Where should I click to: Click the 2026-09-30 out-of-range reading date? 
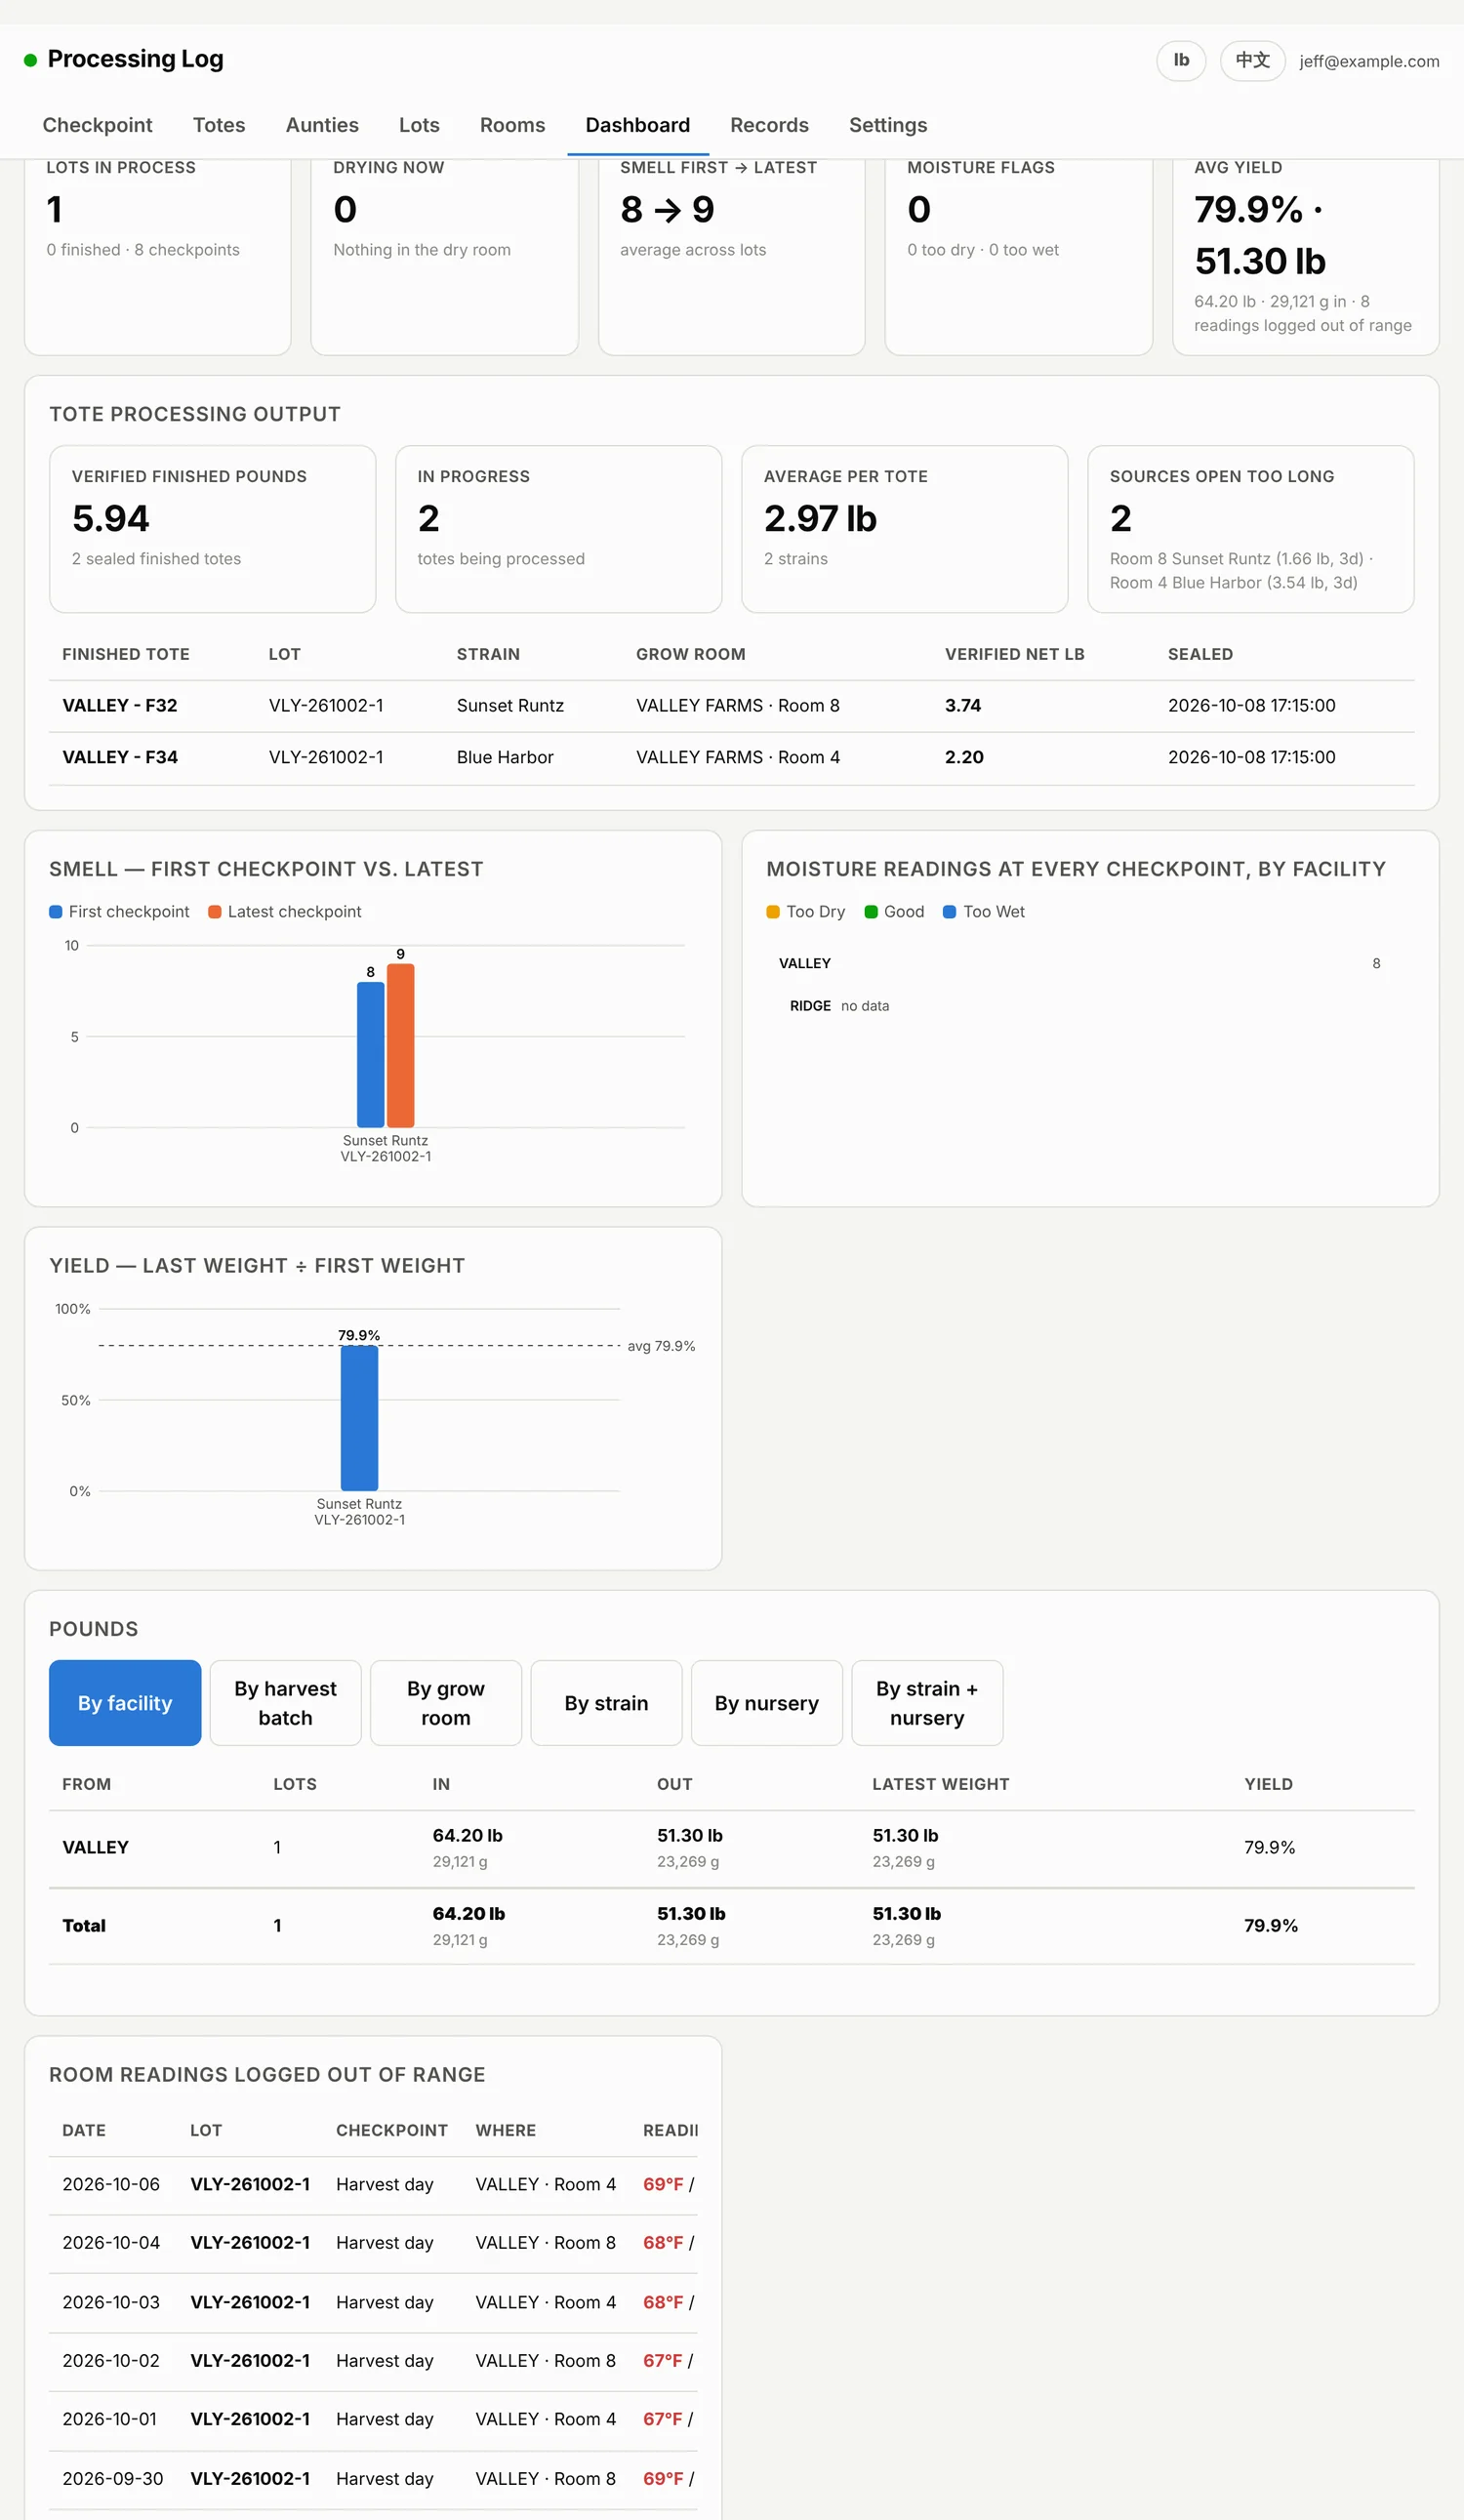pos(113,2478)
